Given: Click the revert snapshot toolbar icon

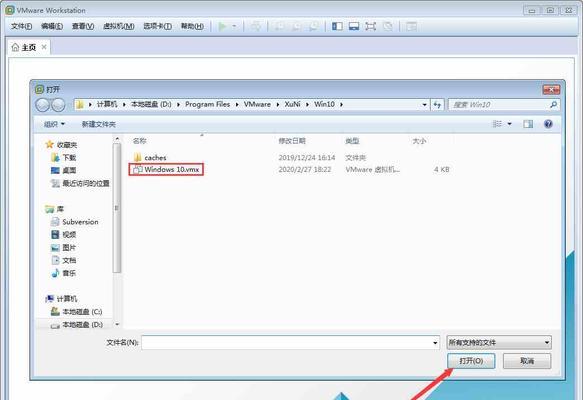Looking at the screenshot, I should (x=296, y=26).
